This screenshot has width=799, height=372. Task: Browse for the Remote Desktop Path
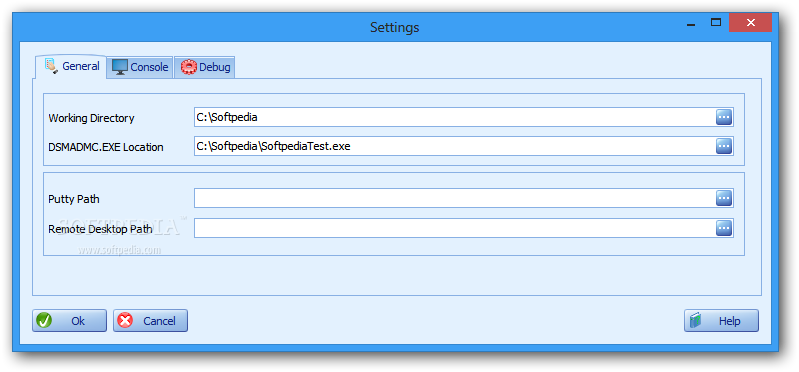click(x=724, y=228)
